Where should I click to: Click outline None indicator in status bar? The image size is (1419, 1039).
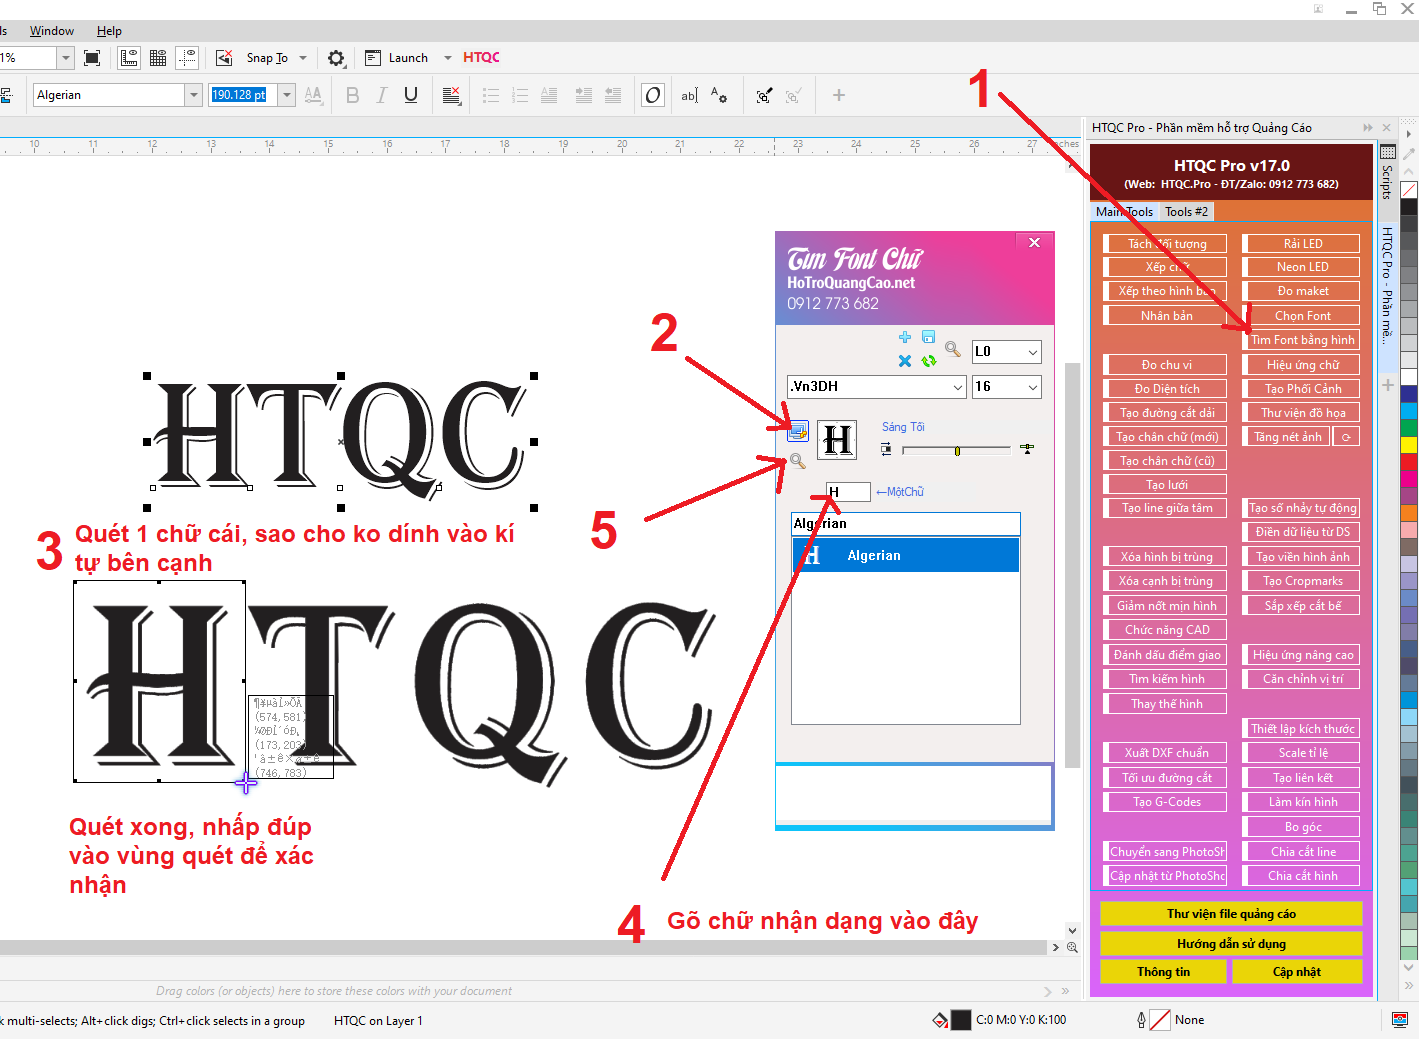coord(1171,1020)
